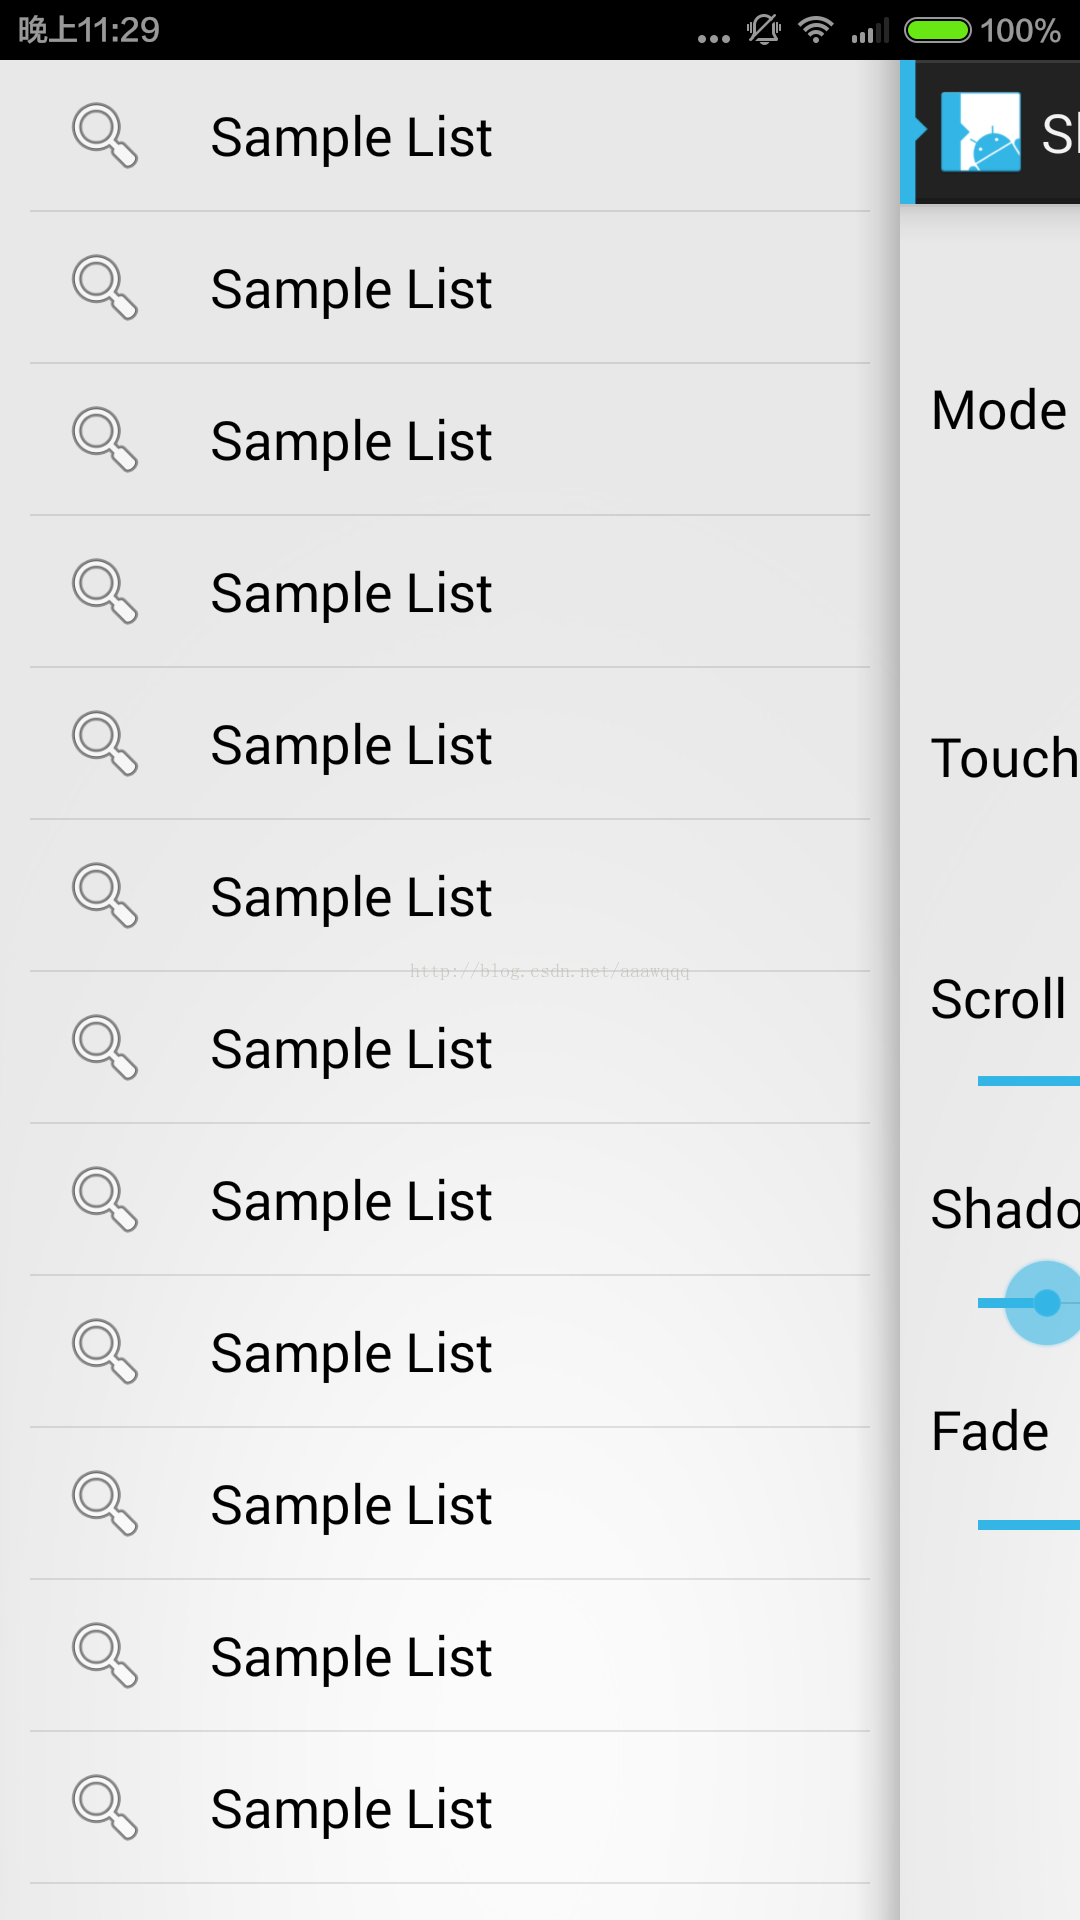Tap the magnifier icon in fifth Sample List row
The width and height of the screenshot is (1080, 1920).
105,744
